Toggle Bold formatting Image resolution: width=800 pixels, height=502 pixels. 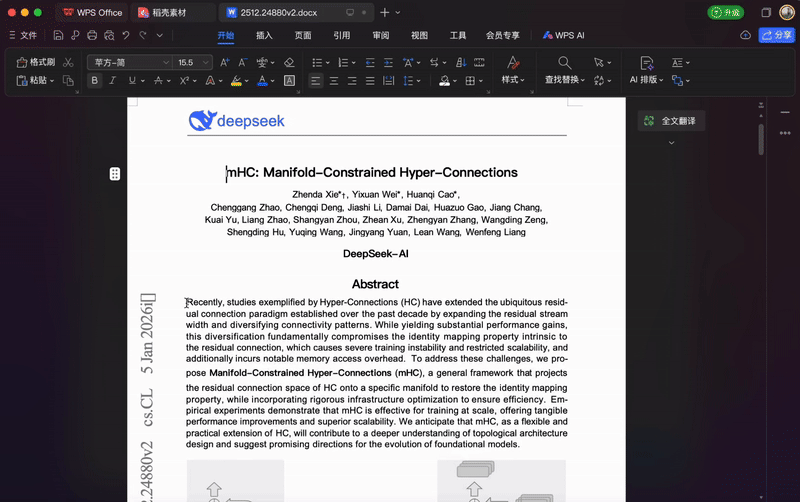click(94, 80)
